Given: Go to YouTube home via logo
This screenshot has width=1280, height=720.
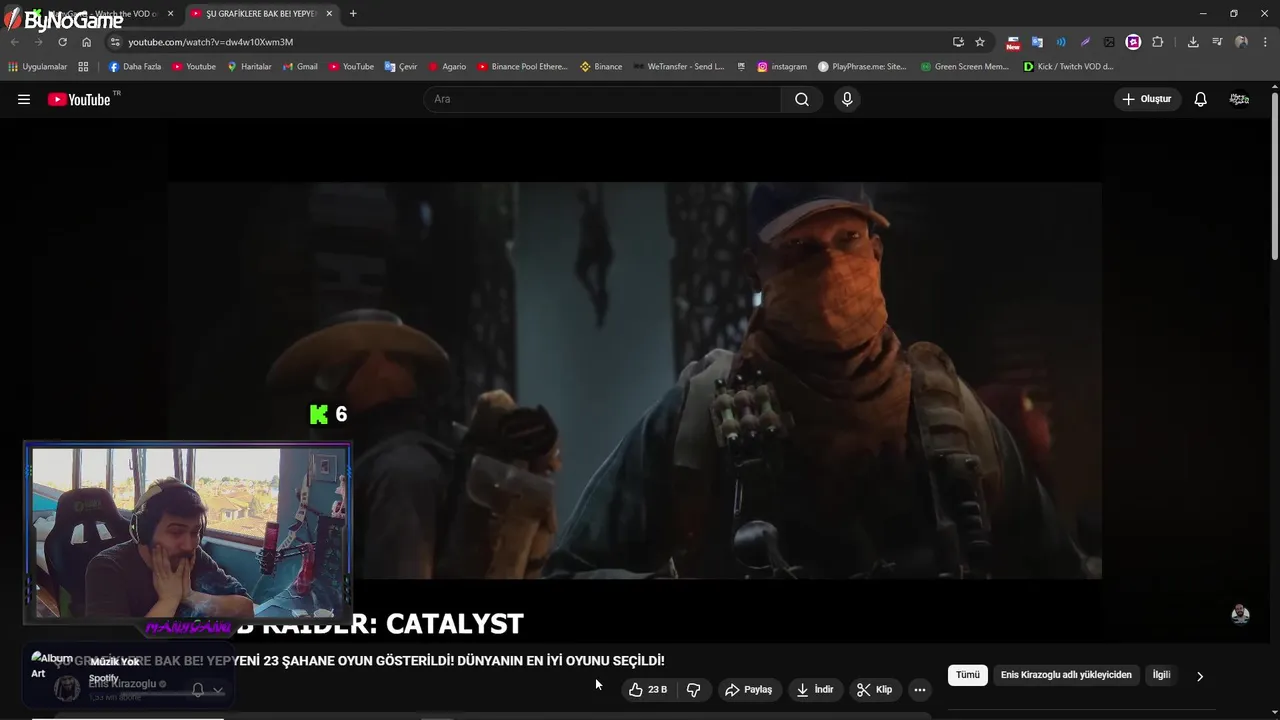Looking at the screenshot, I should coord(80,99).
